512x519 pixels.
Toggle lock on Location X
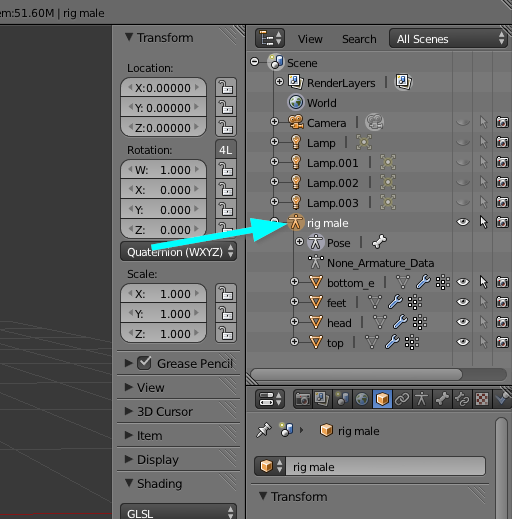(x=226, y=88)
